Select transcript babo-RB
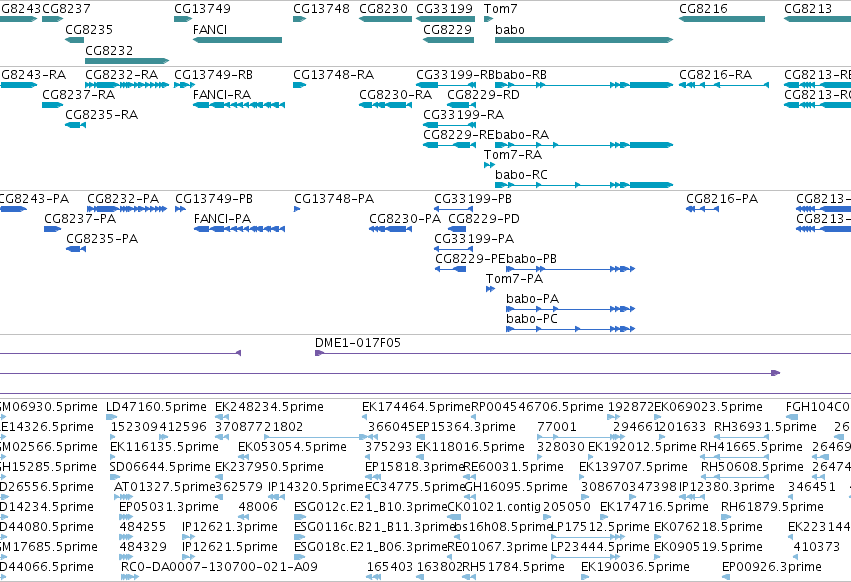The image size is (851, 582). coord(521,74)
